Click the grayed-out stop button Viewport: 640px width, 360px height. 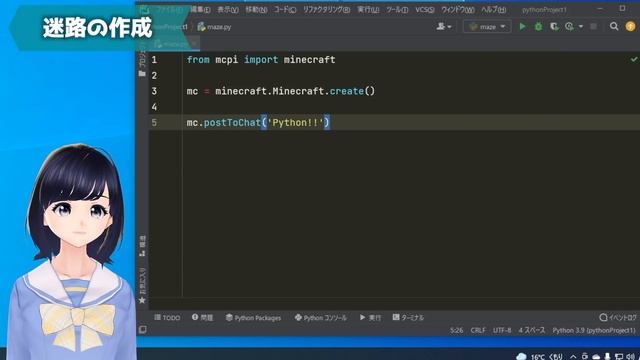point(593,27)
